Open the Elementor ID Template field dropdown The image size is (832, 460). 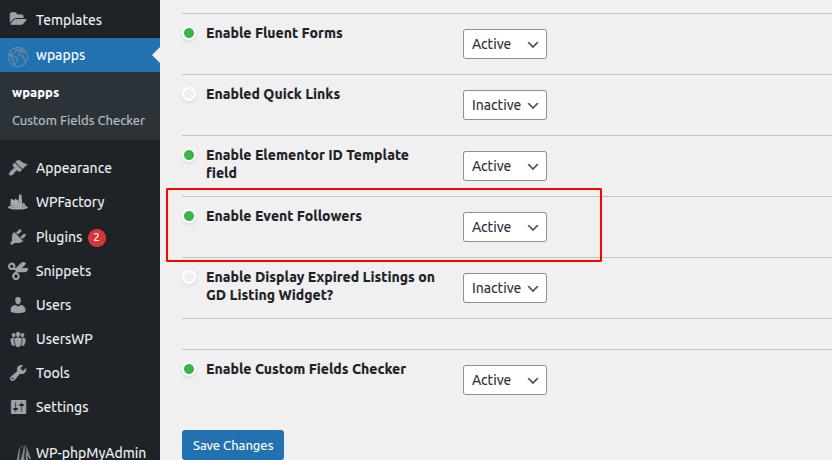coord(505,166)
